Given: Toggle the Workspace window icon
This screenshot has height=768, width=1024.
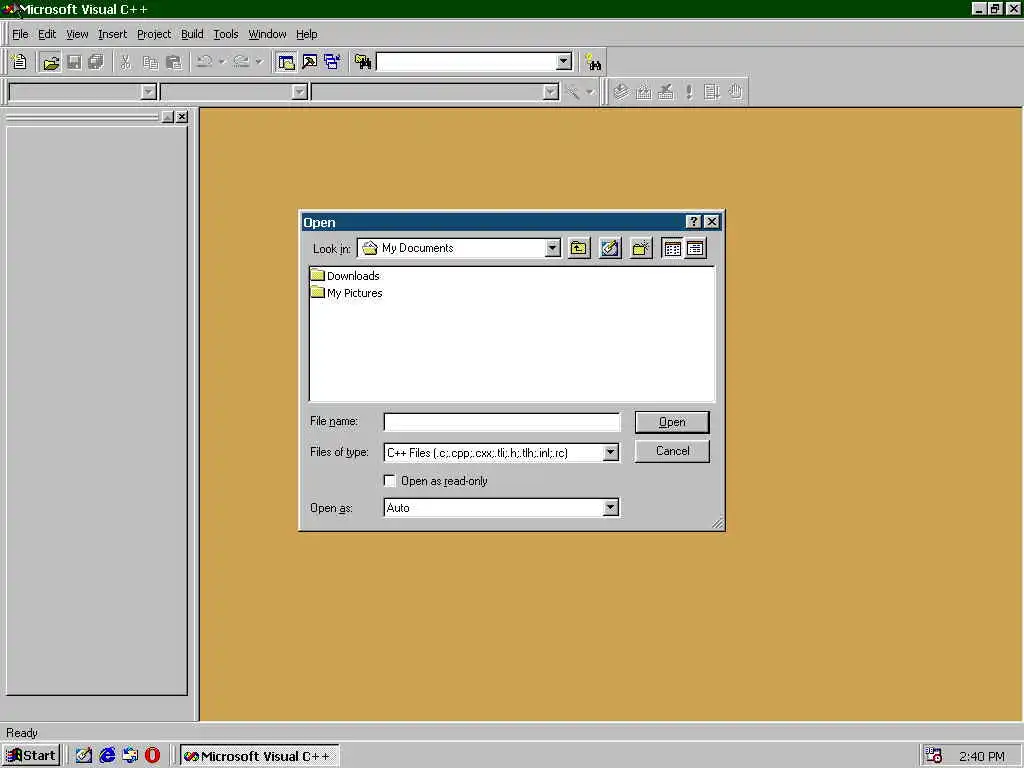Looking at the screenshot, I should point(286,62).
